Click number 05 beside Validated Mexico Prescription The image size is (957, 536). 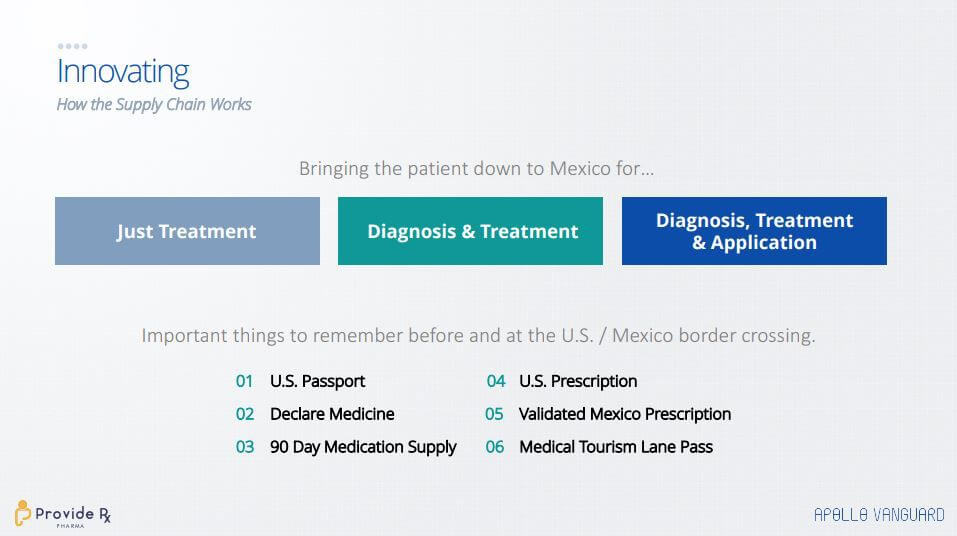[494, 414]
